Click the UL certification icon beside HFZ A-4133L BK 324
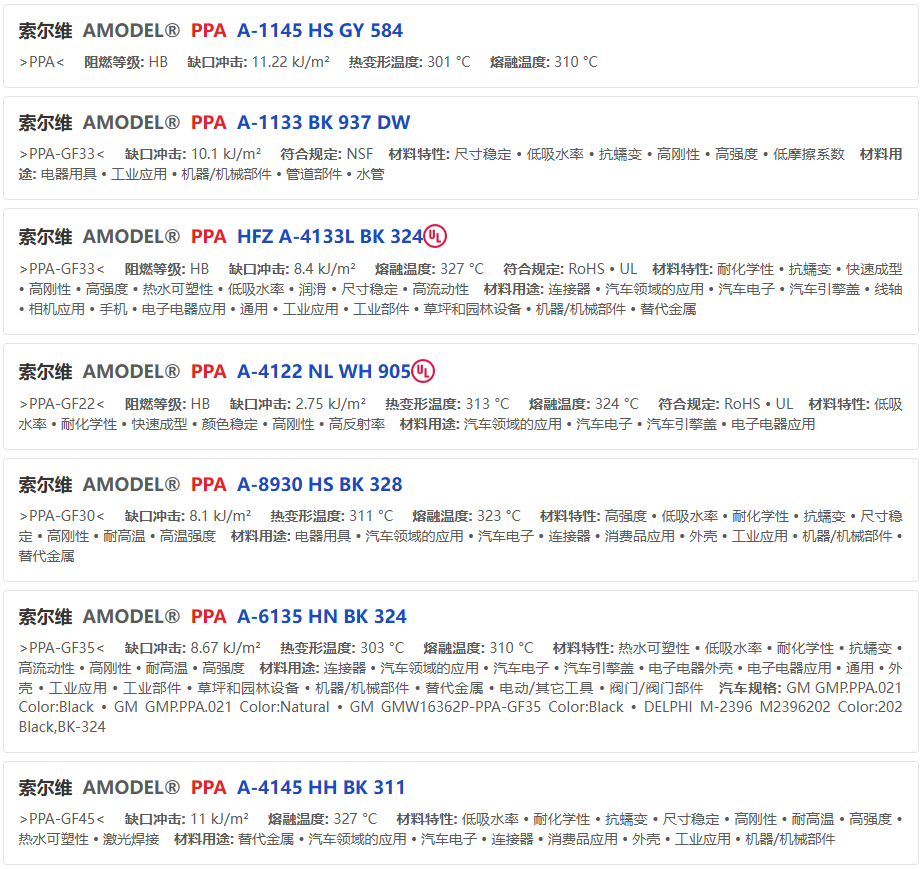The height and width of the screenshot is (869, 923). point(435,236)
